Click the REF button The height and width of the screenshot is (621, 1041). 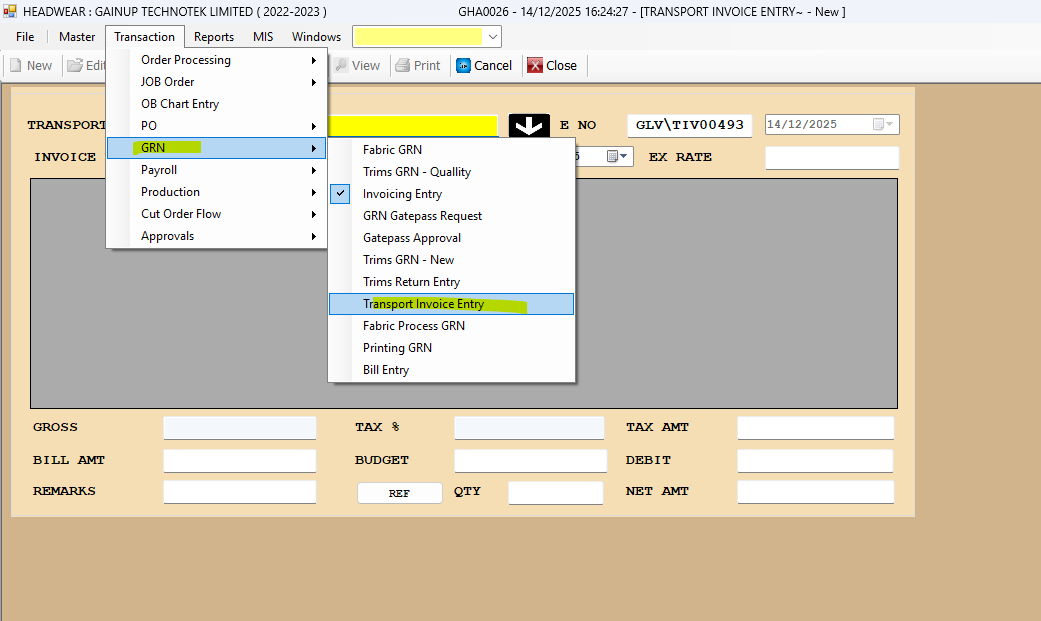[x=399, y=493]
